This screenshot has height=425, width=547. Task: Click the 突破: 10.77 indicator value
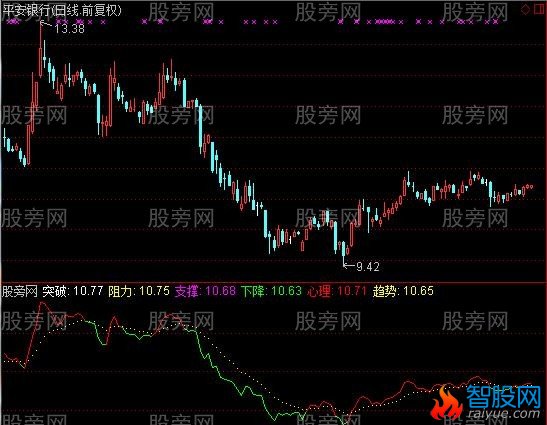click(x=73, y=291)
